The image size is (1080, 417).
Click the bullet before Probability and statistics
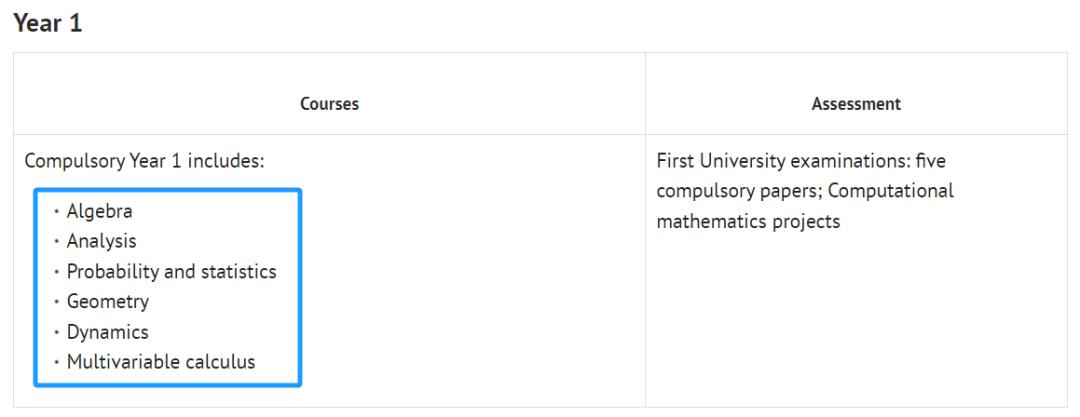pos(56,272)
